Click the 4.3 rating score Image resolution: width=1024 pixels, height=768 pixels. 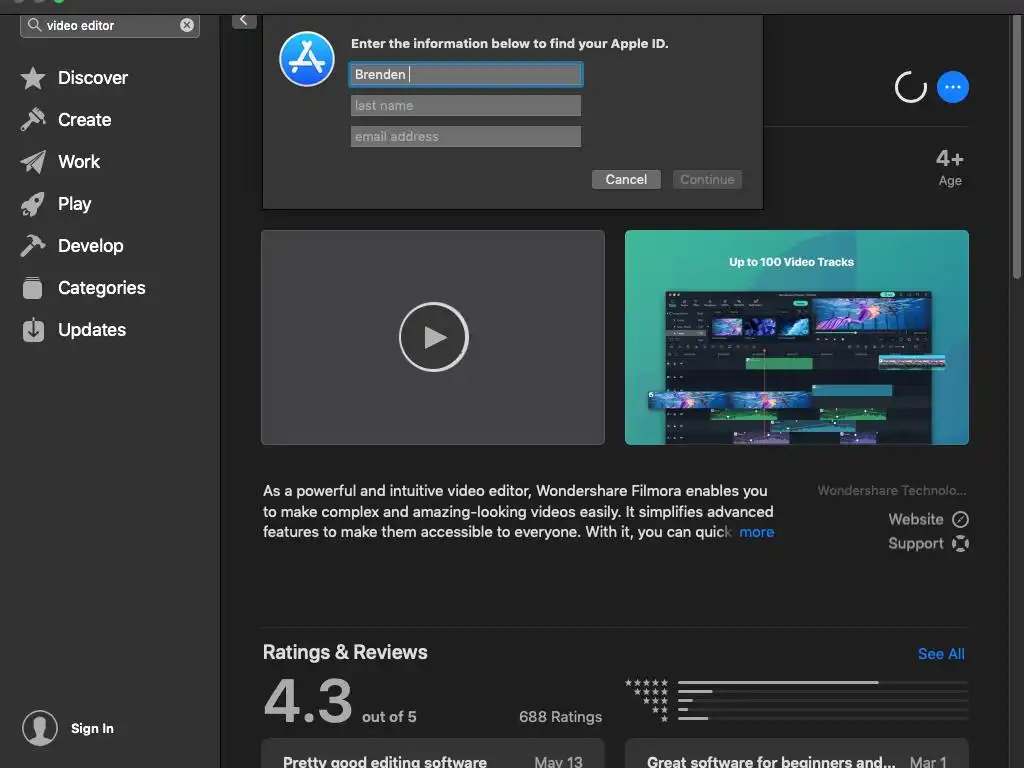pyautogui.click(x=308, y=701)
